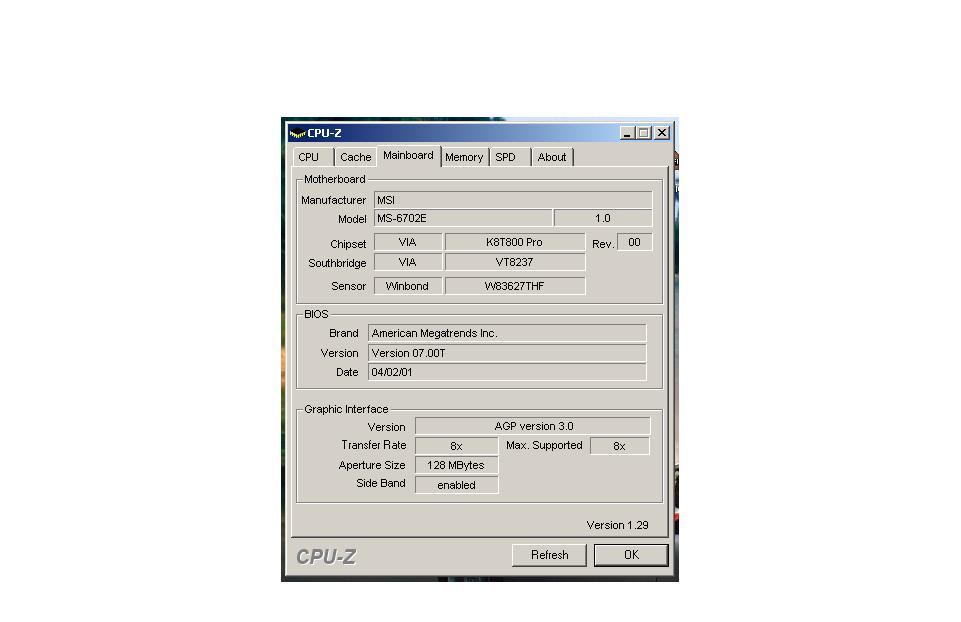Click the Version 1.29 text
Image resolution: width=961 pixels, height=622 pixels.
(x=617, y=525)
